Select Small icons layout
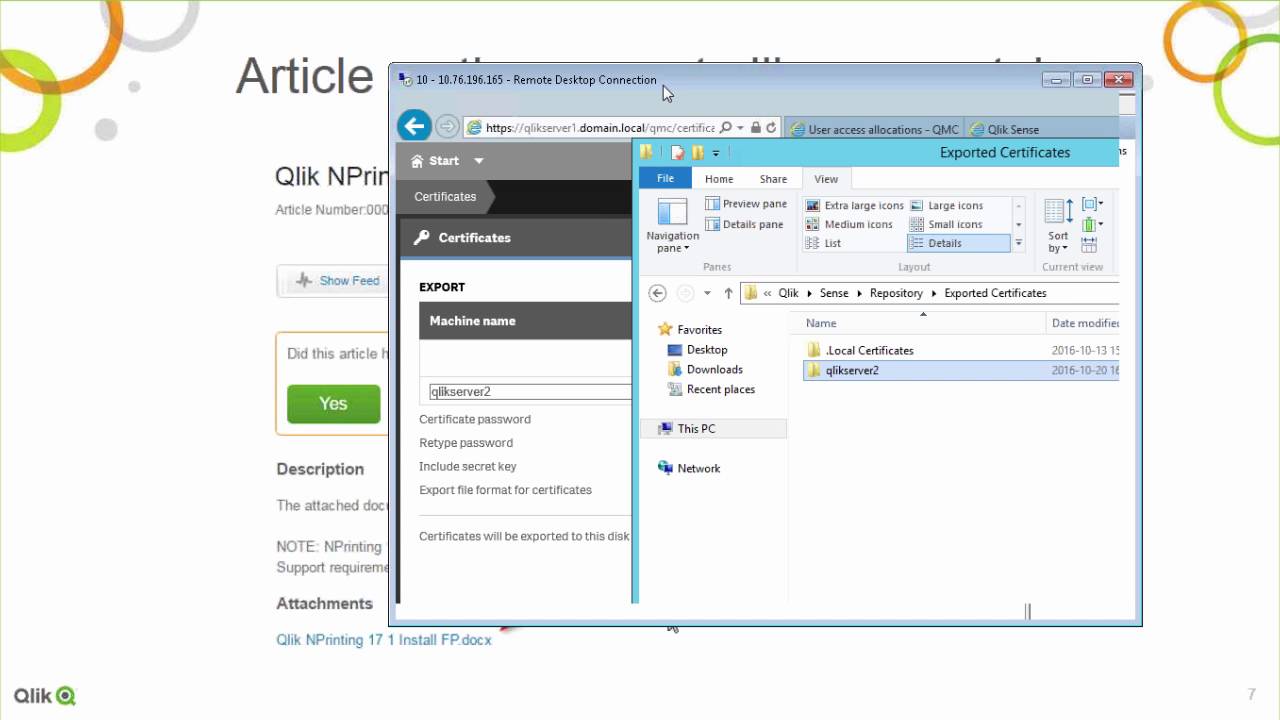Viewport: 1280px width, 720px height. pos(946,224)
